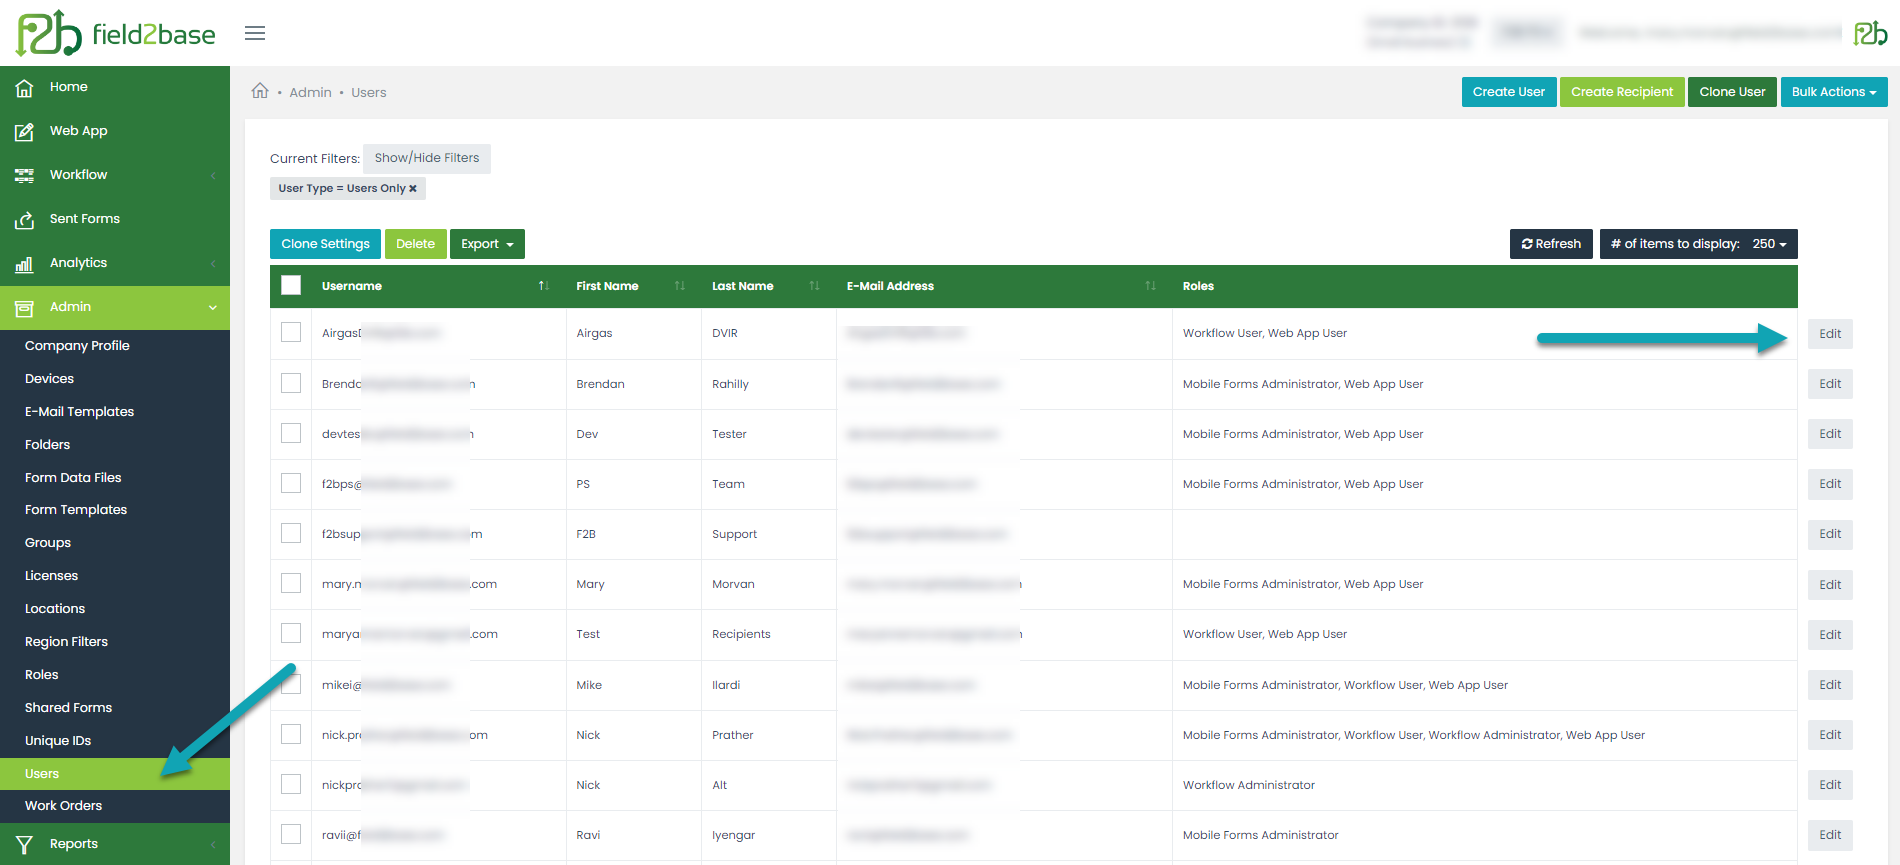Remove the User Type filter via x

(412, 188)
